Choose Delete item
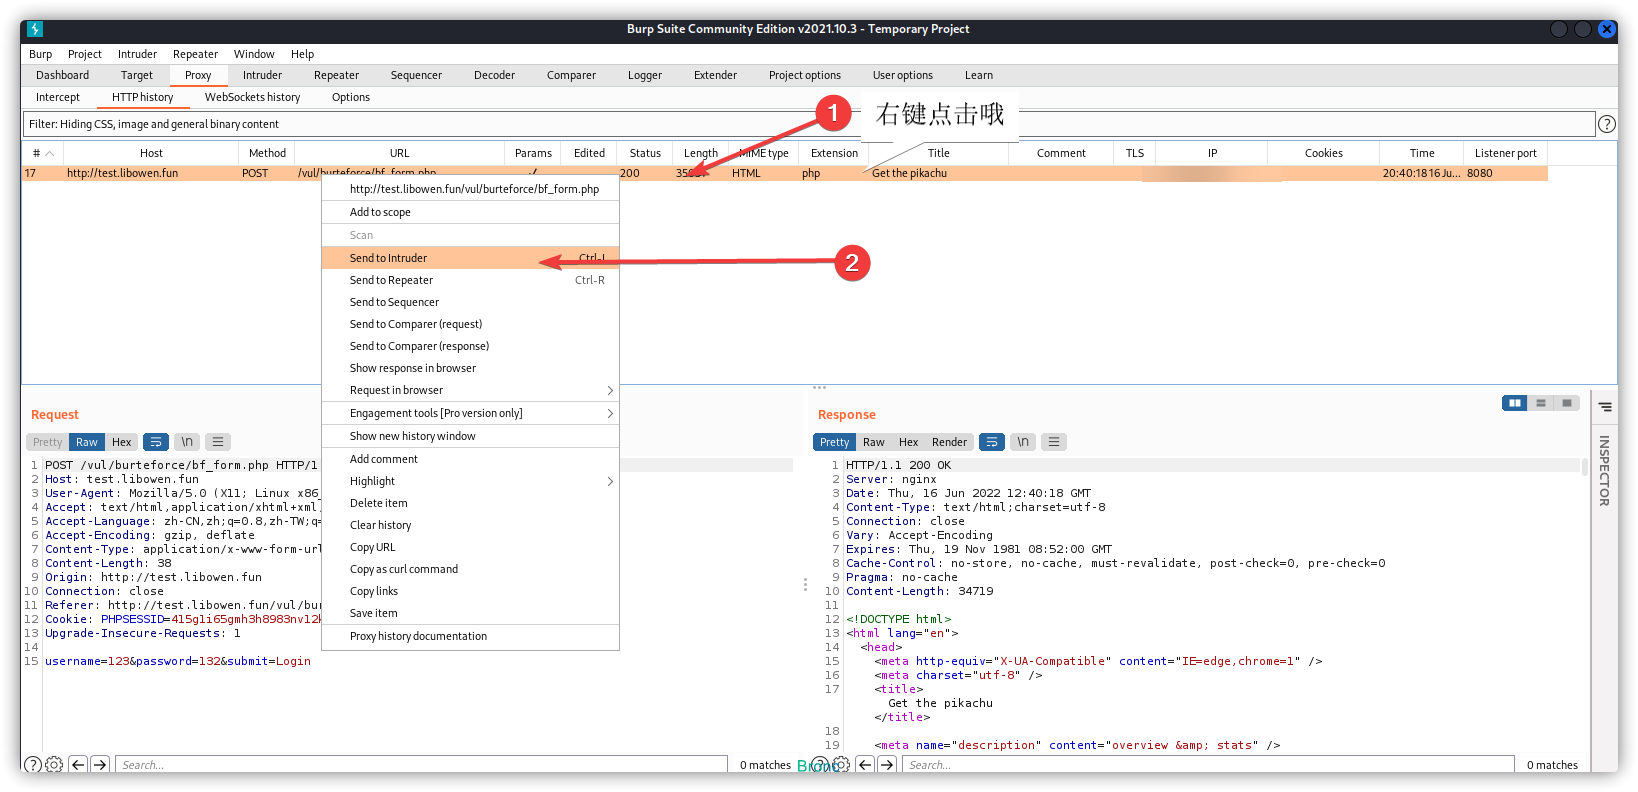This screenshot has width=1638, height=792. click(470, 503)
